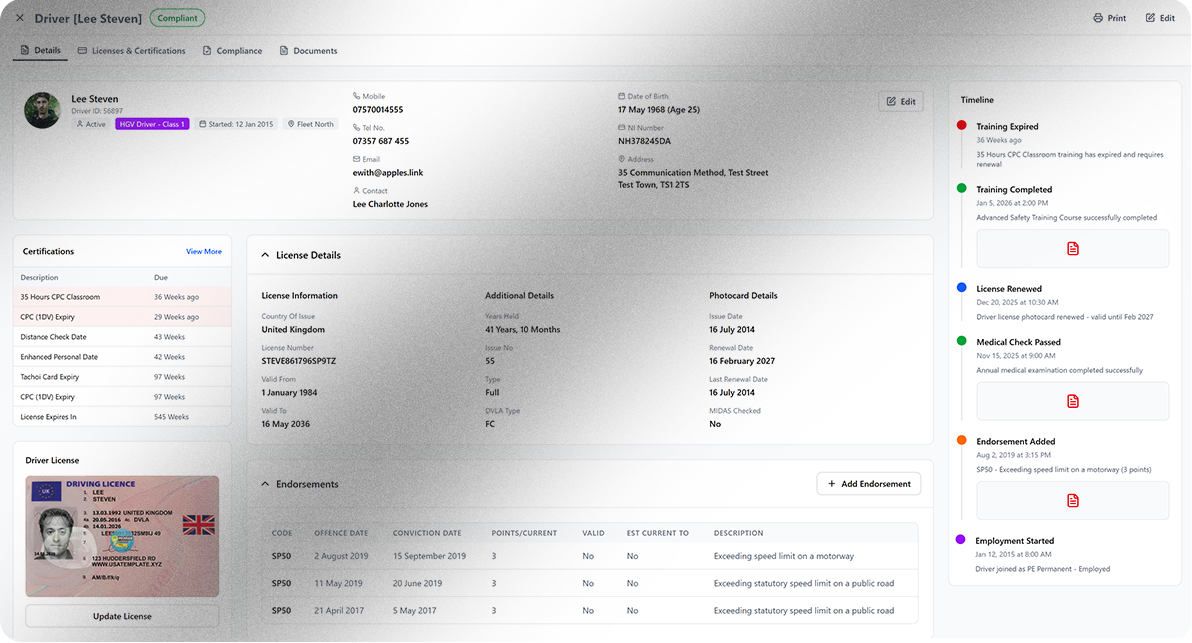1192x643 pixels.
Task: Open the PDF document under Medical Check Passed
Action: click(x=1072, y=401)
